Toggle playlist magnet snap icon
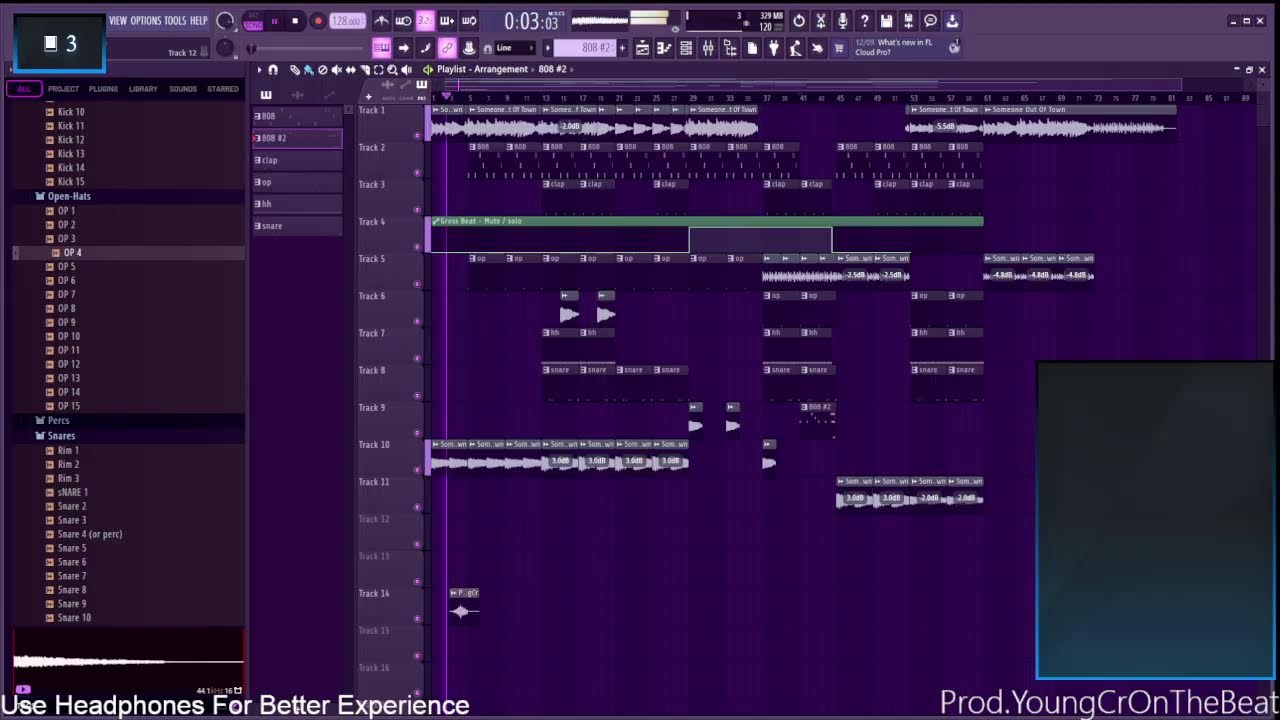This screenshot has width=1280, height=720. [x=273, y=69]
